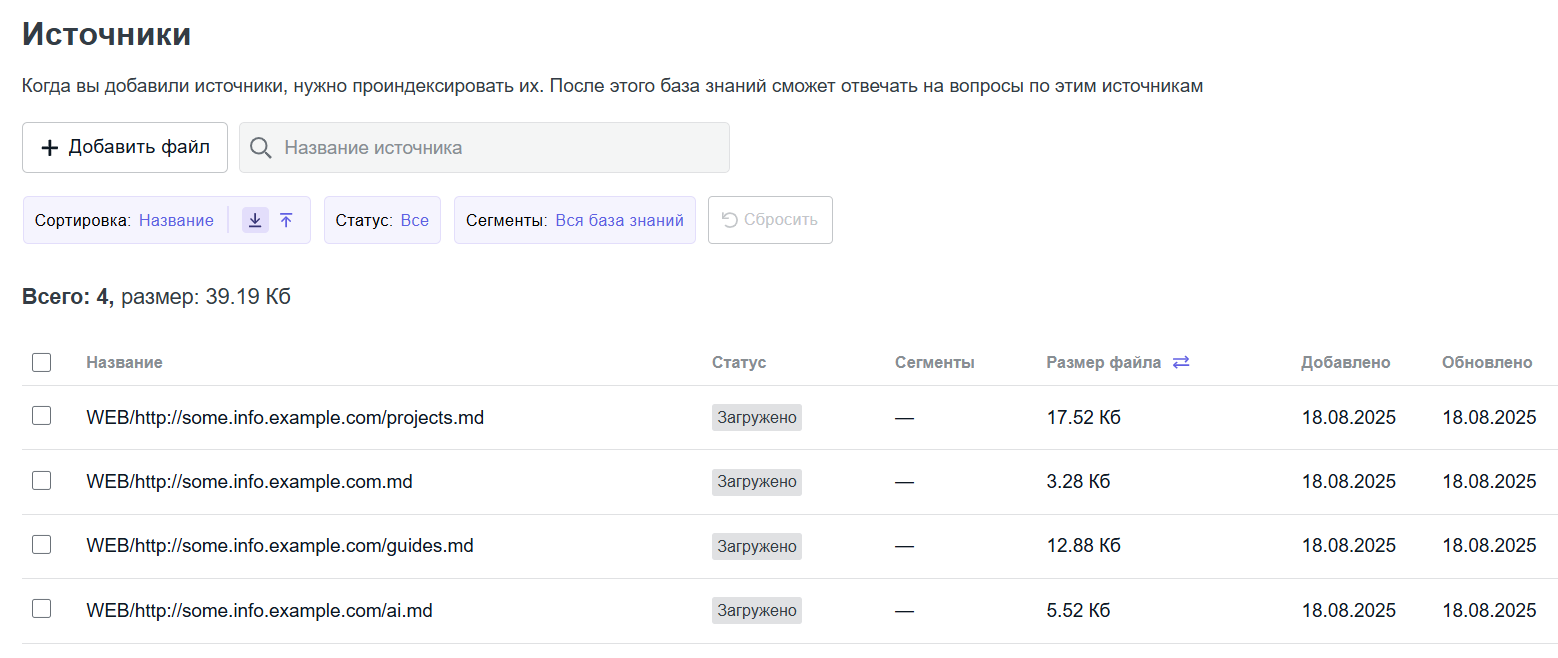Image resolution: width=1558 pixels, height=658 pixels.
Task: Toggle file size units swap icon
Action: (x=1181, y=362)
